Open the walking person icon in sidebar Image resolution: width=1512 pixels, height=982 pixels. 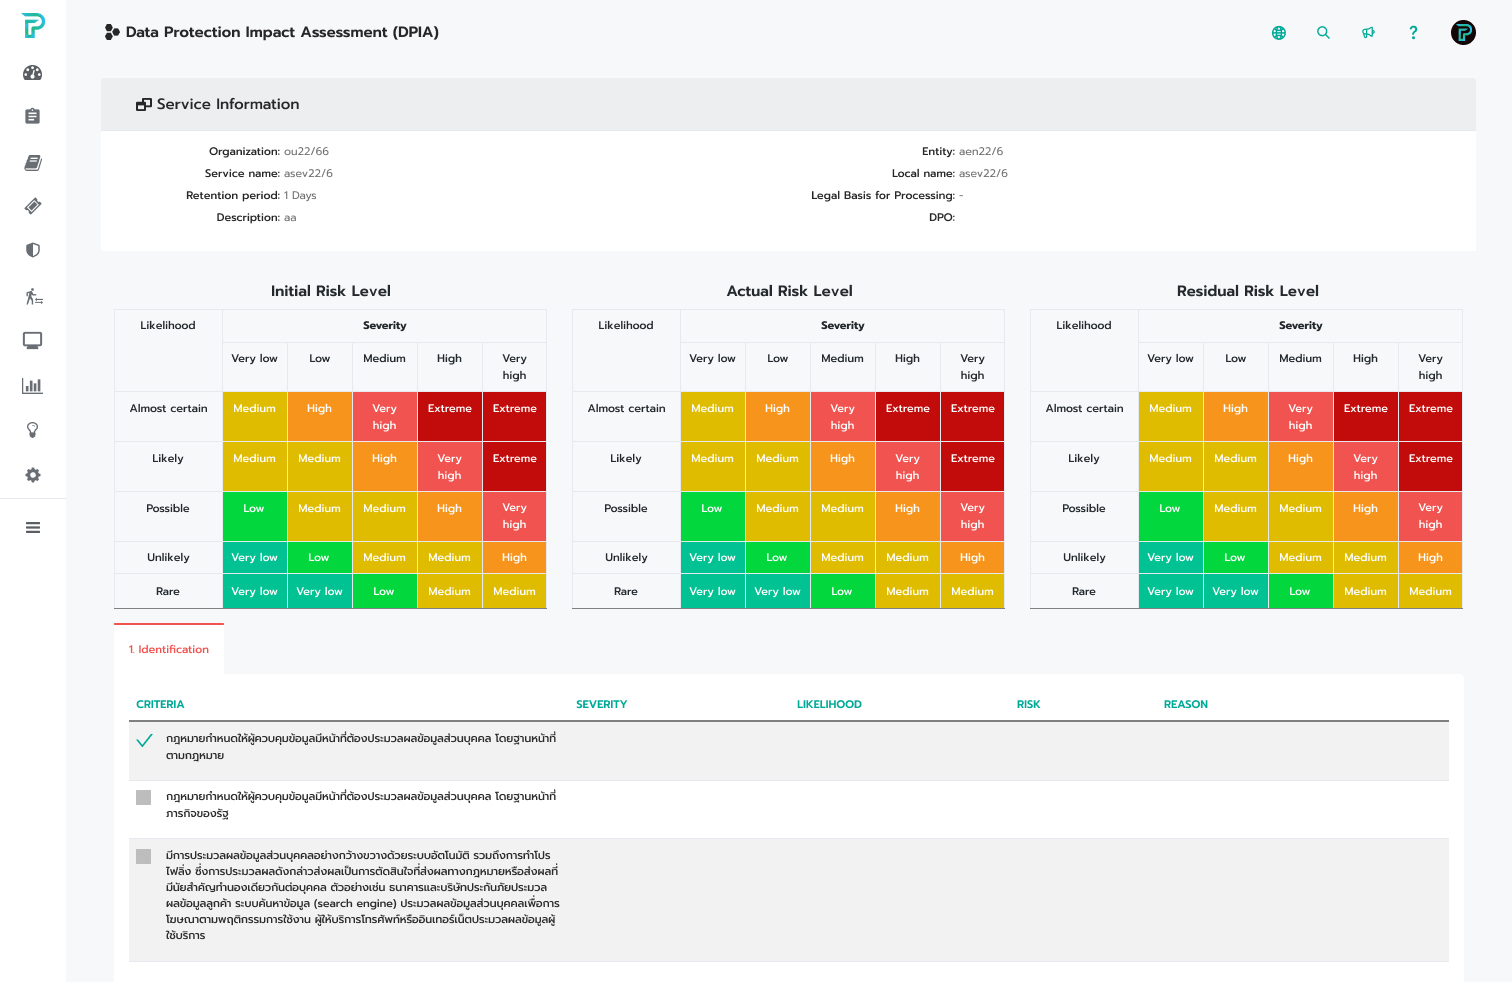click(x=32, y=296)
